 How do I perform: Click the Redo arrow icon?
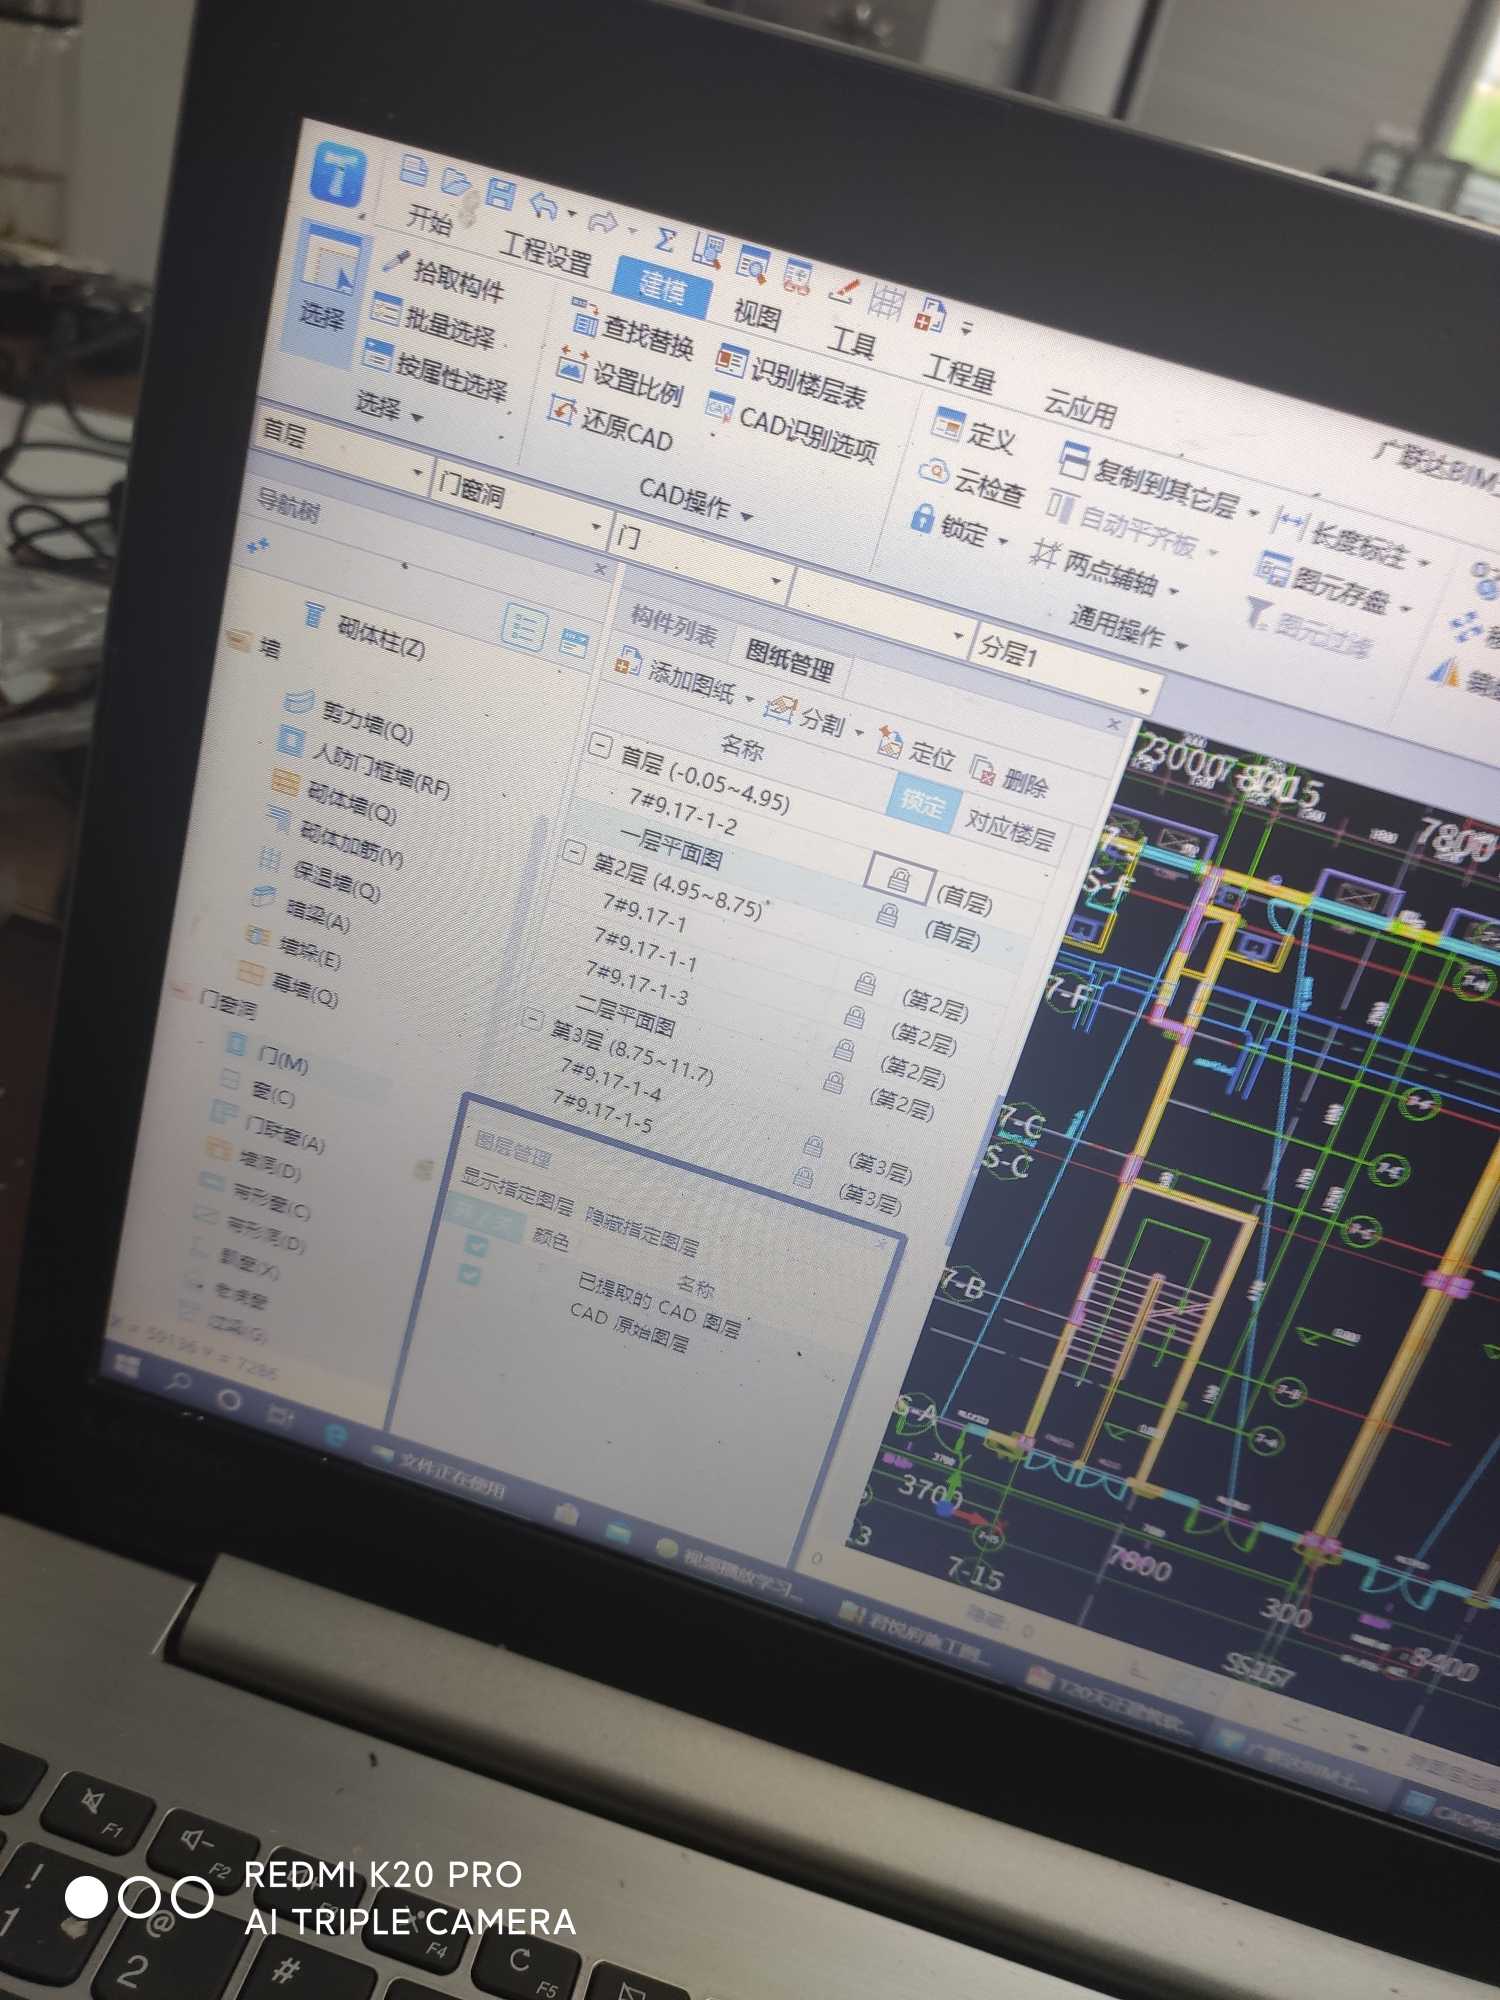point(603,220)
